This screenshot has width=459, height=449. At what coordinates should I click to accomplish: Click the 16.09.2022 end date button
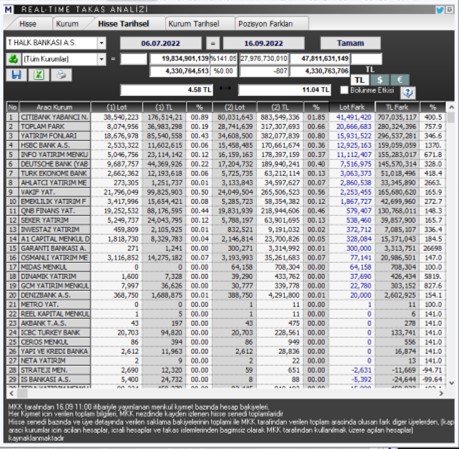pos(264,43)
